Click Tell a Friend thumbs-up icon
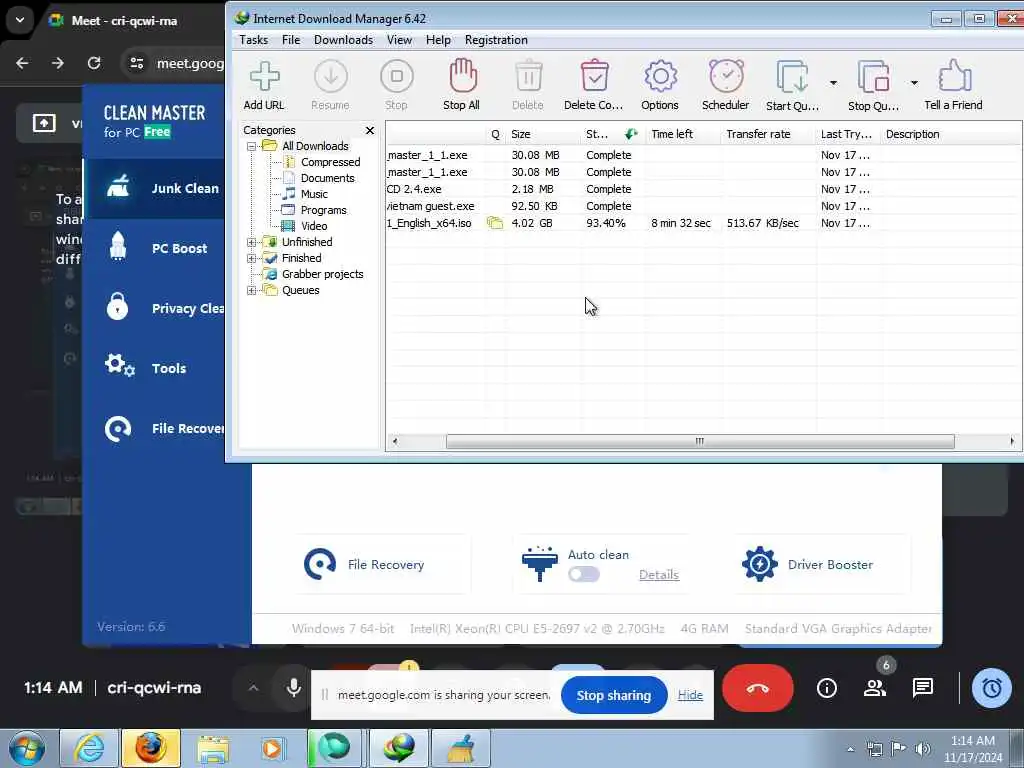Viewport: 1024px width, 768px height. coord(953,85)
